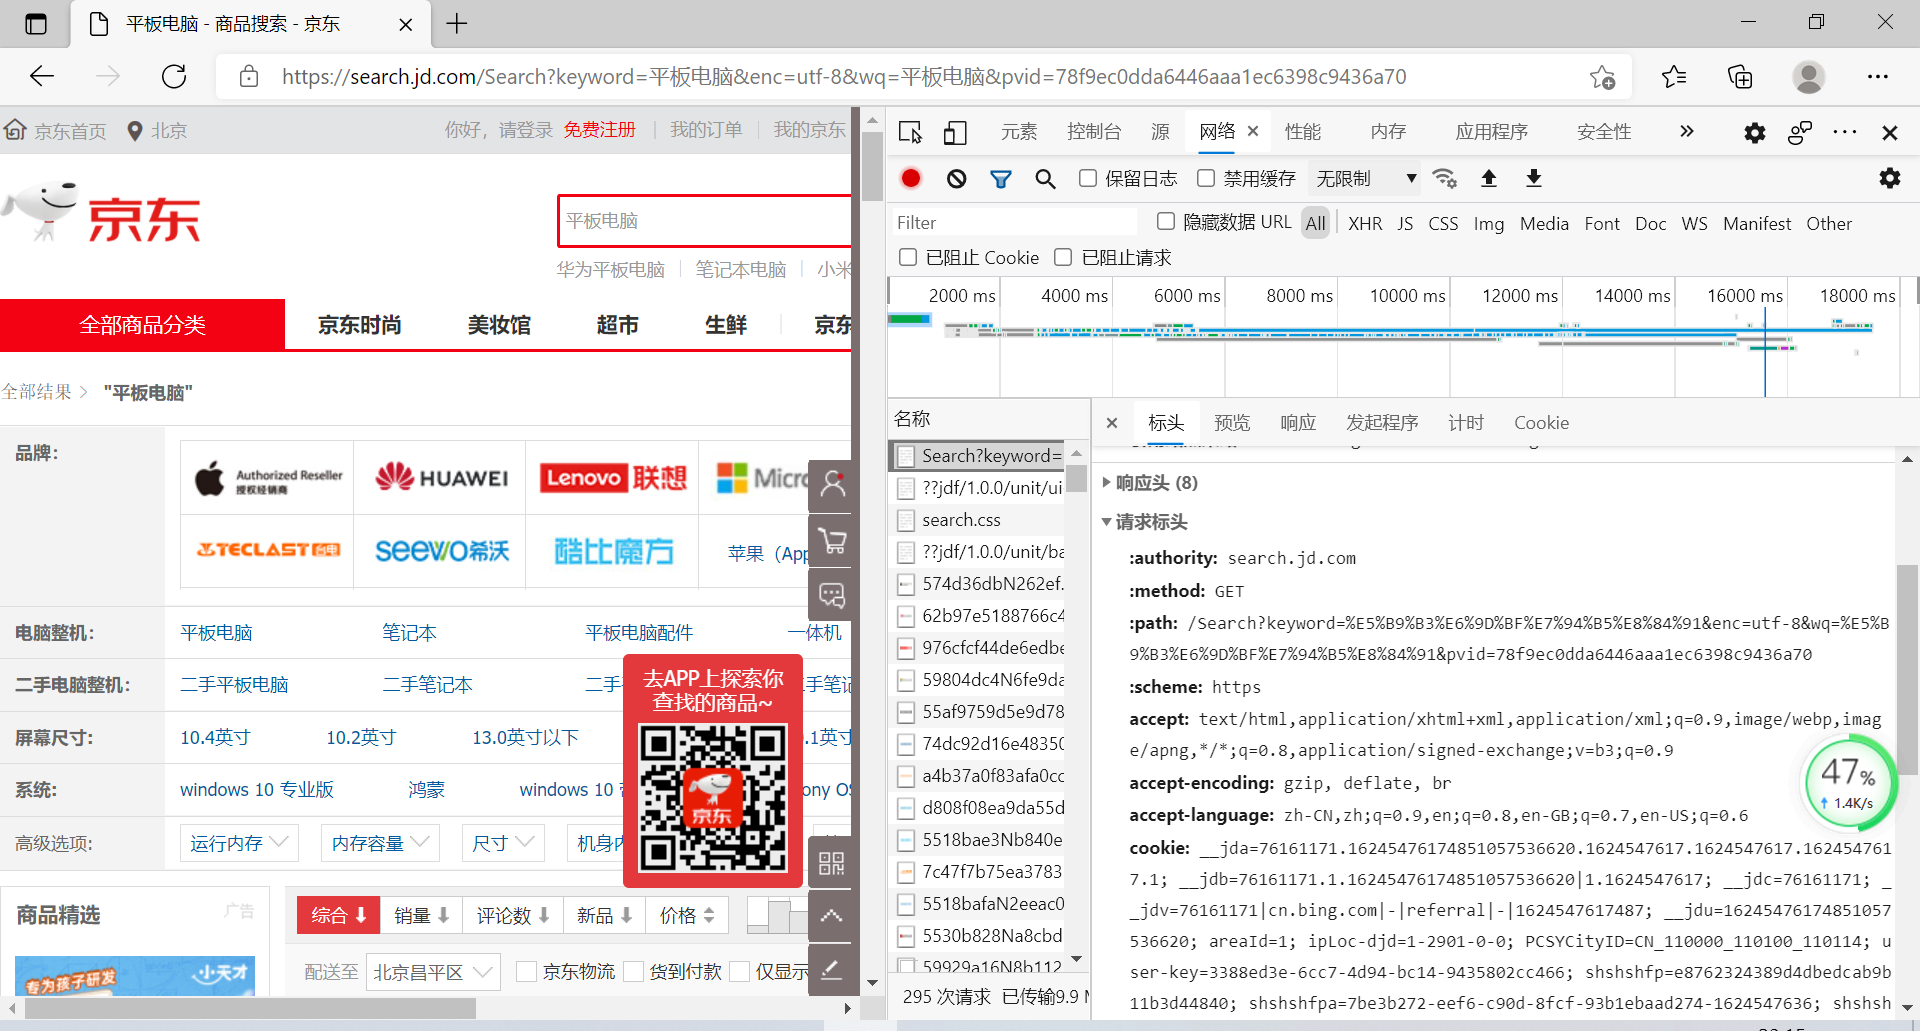
Task: Open the 尺寸 advanced dropdown
Action: [x=503, y=843]
